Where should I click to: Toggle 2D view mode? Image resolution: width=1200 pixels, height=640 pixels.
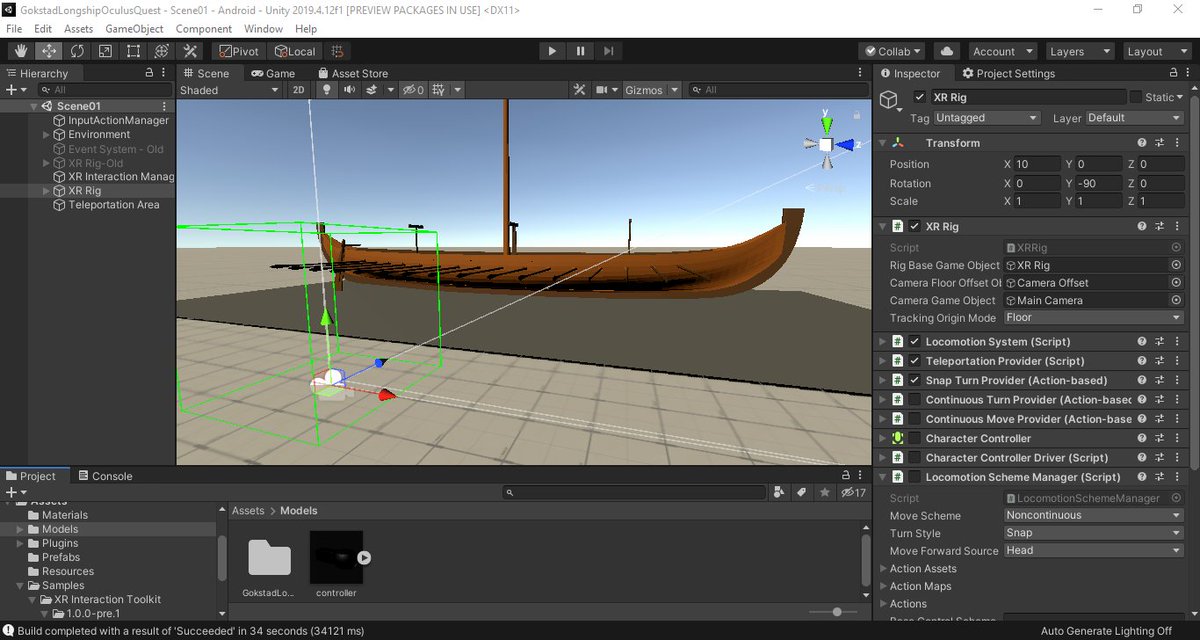point(298,90)
